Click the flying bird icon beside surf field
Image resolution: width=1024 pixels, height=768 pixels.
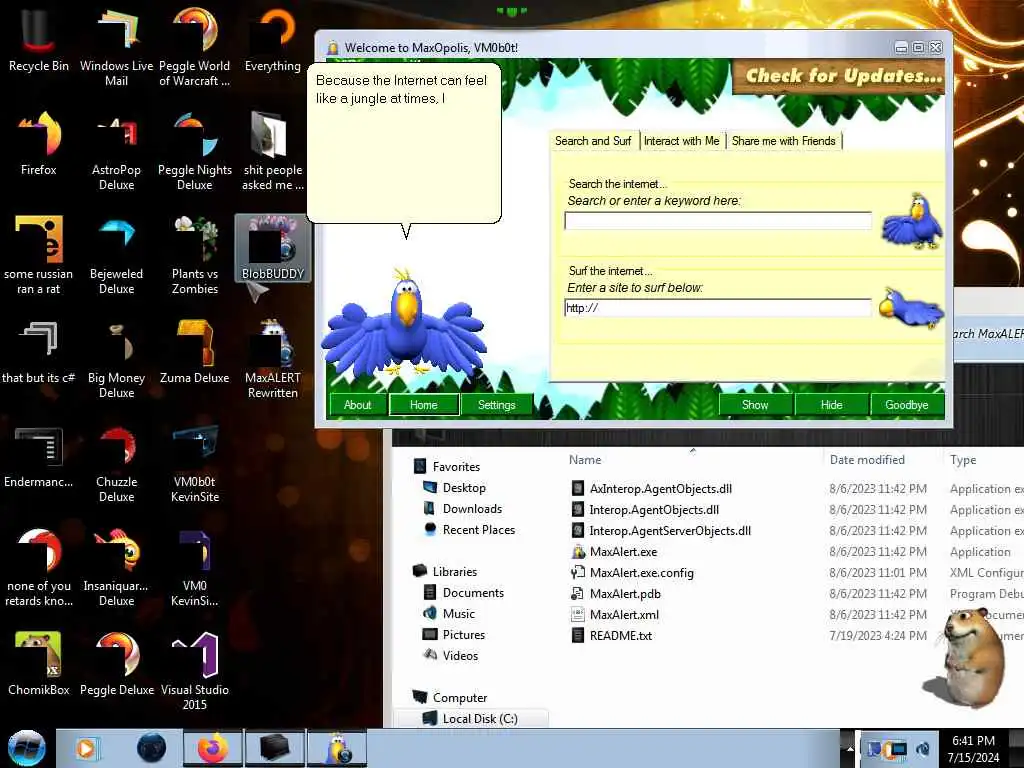911,306
